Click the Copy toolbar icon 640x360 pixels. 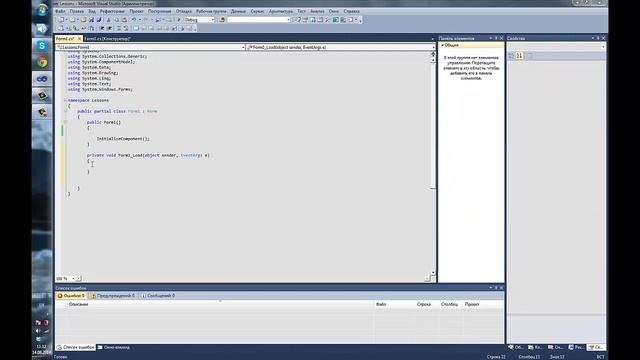click(116, 20)
